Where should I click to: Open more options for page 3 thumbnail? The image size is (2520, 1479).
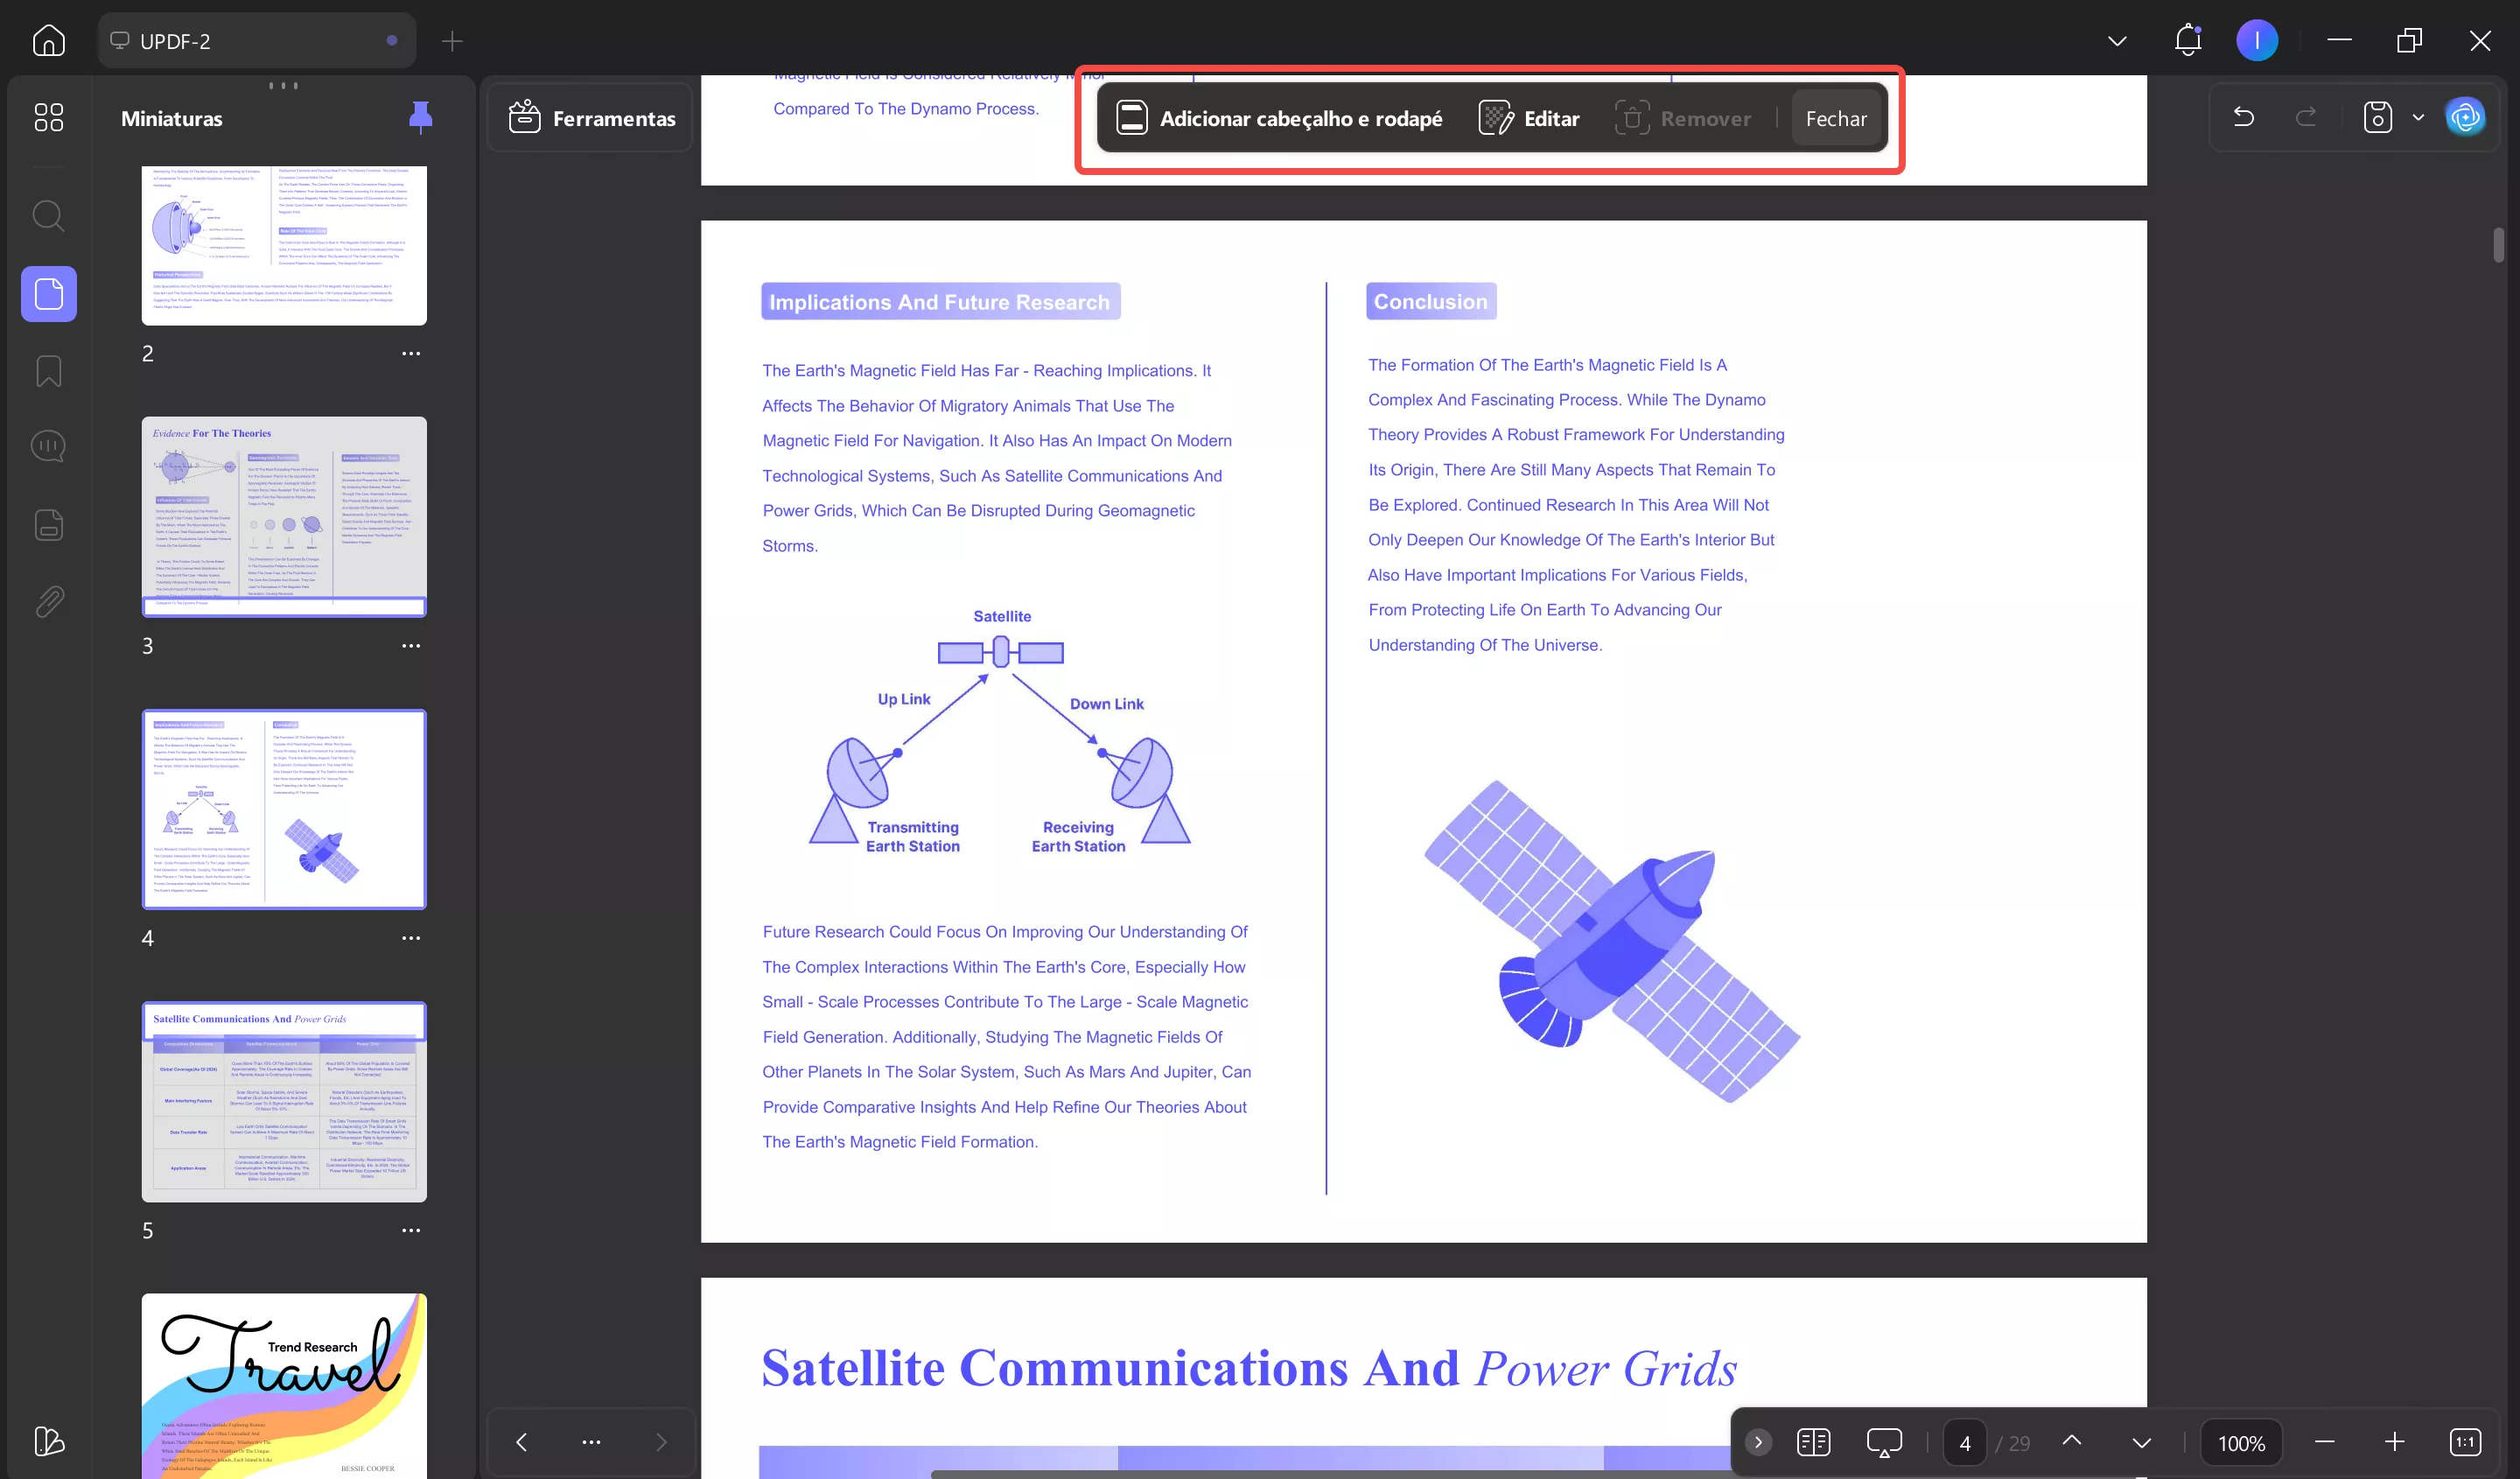click(411, 646)
